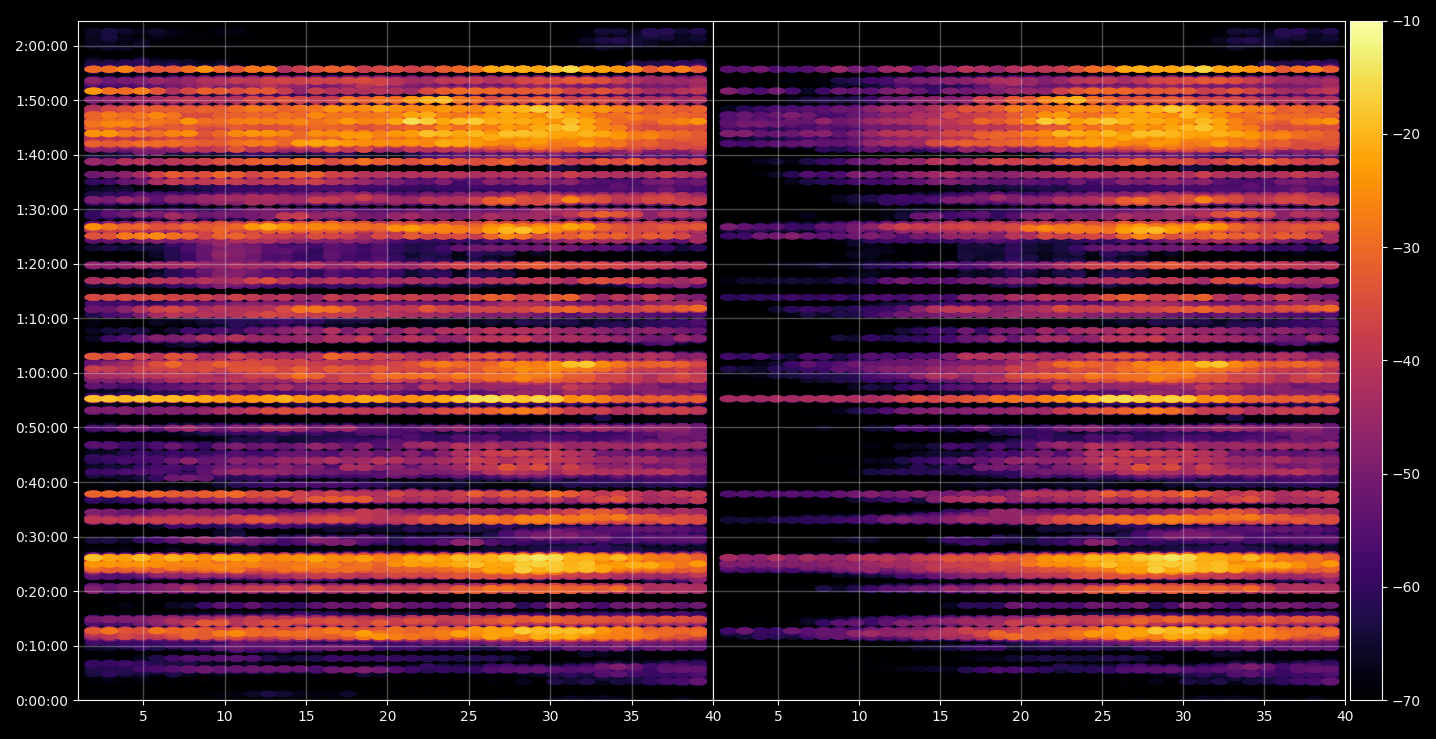Click the −70 colorbar label
The image size is (1436, 739).
pyautogui.click(x=1406, y=700)
